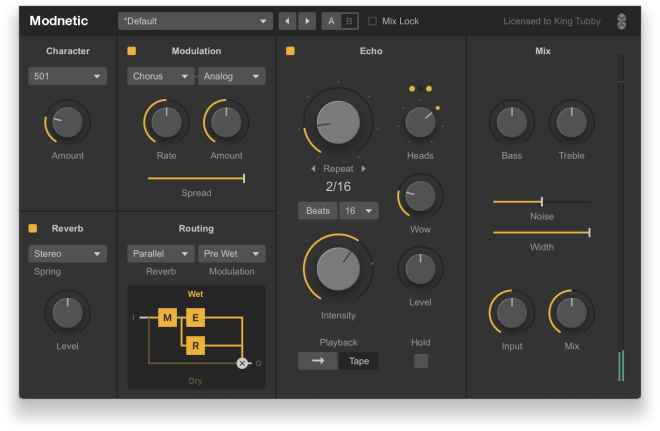Screen dimensions: 660x431
Task: Open the 16 beat division dropdown
Action: (x=359, y=211)
